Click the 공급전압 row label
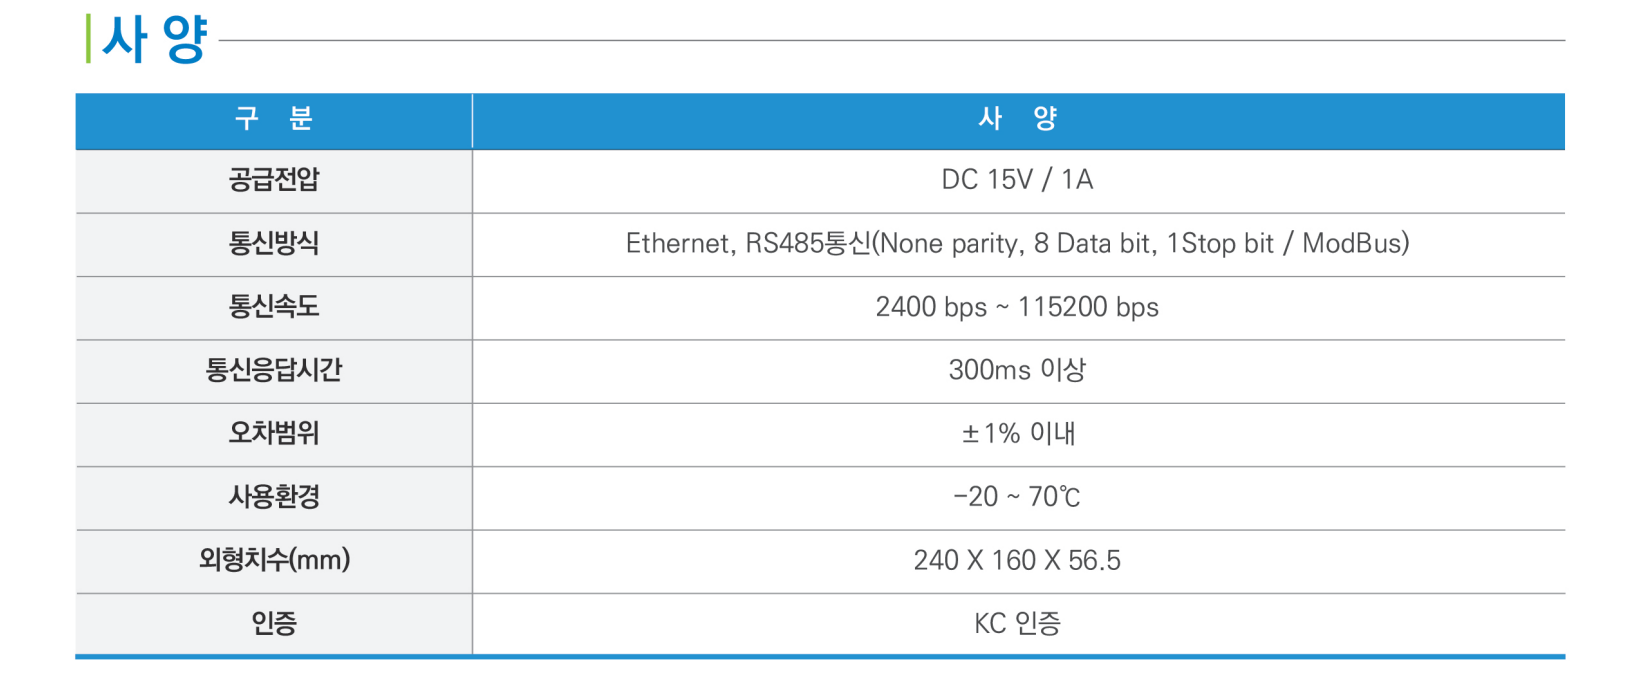1640x682 pixels. pos(274,180)
